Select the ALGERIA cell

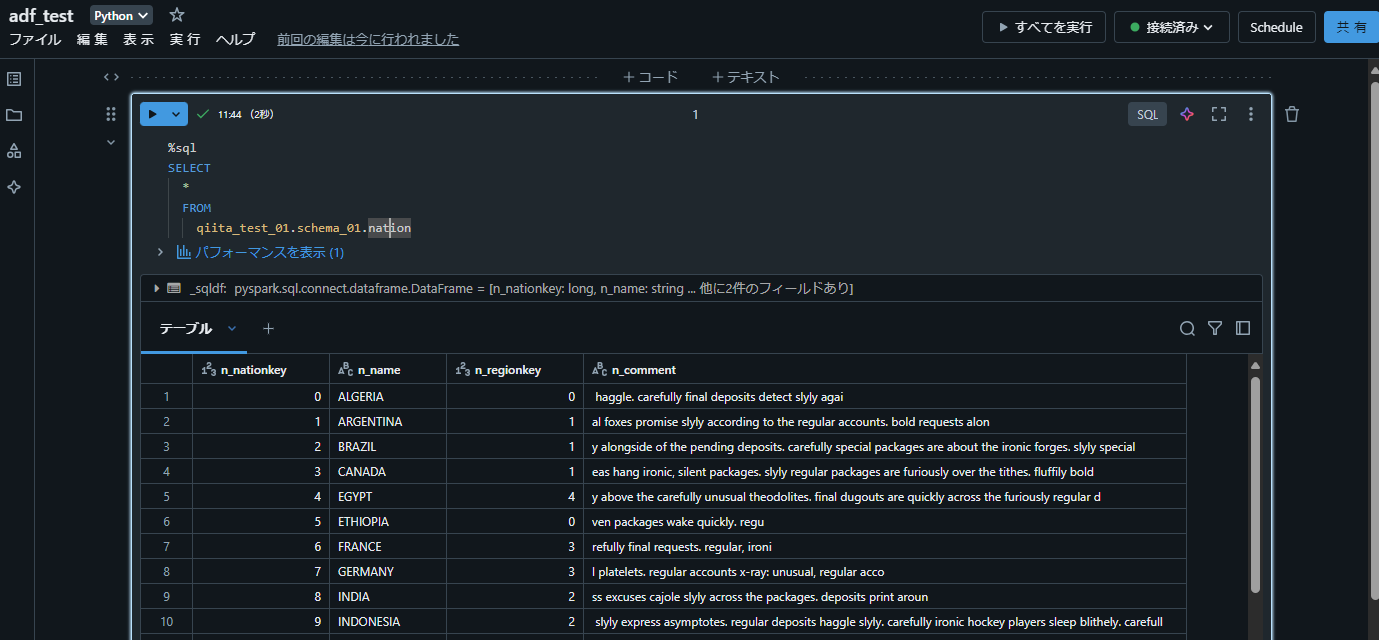[x=388, y=397]
